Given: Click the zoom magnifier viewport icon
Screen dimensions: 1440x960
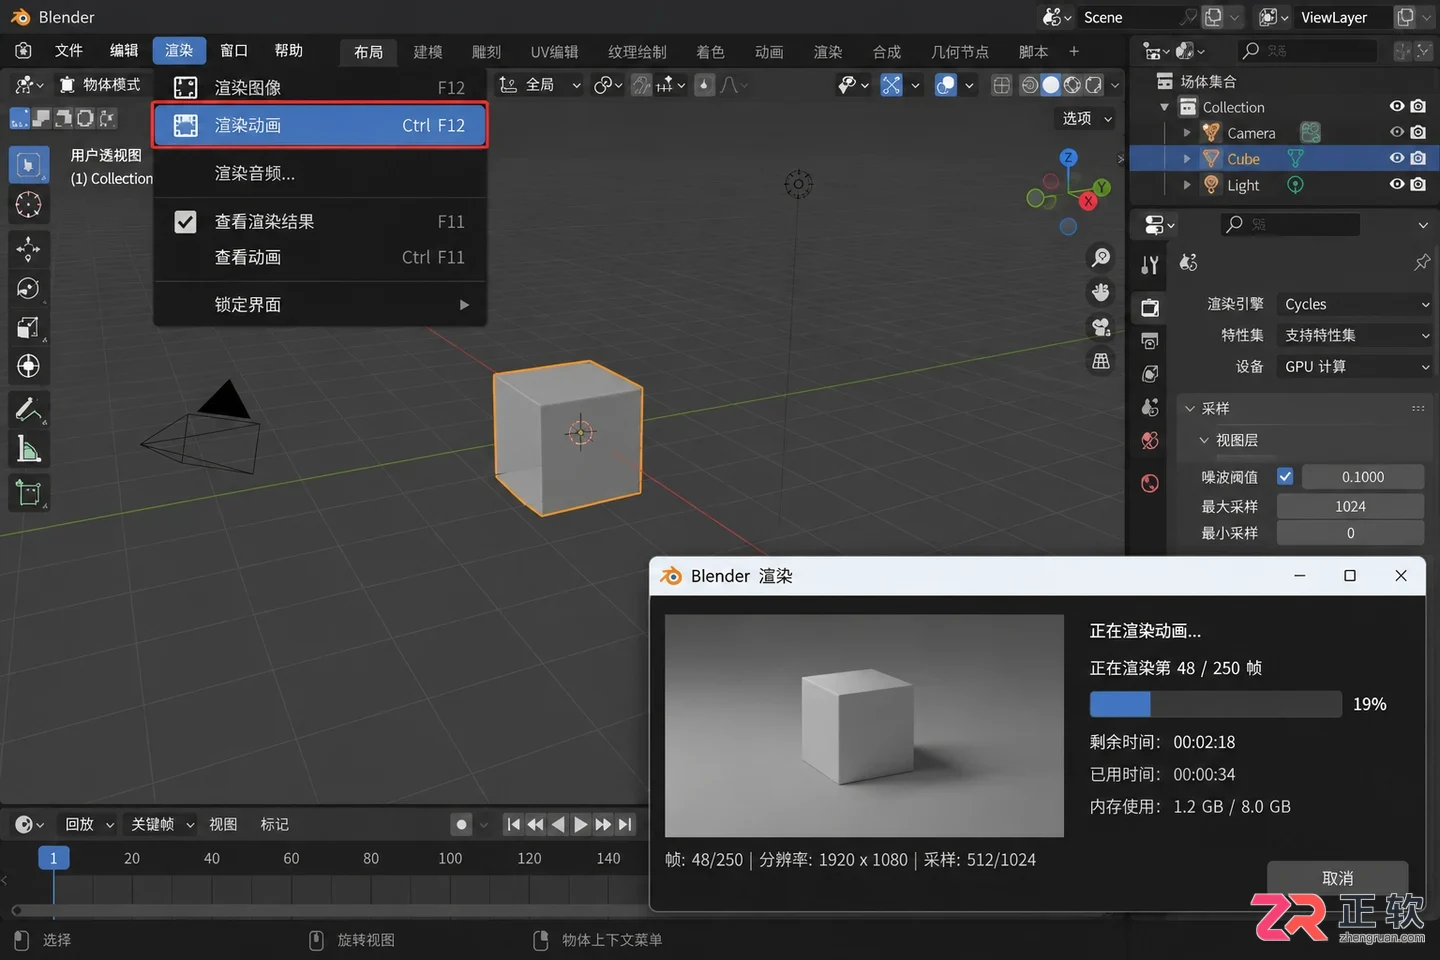Looking at the screenshot, I should click(x=1101, y=258).
